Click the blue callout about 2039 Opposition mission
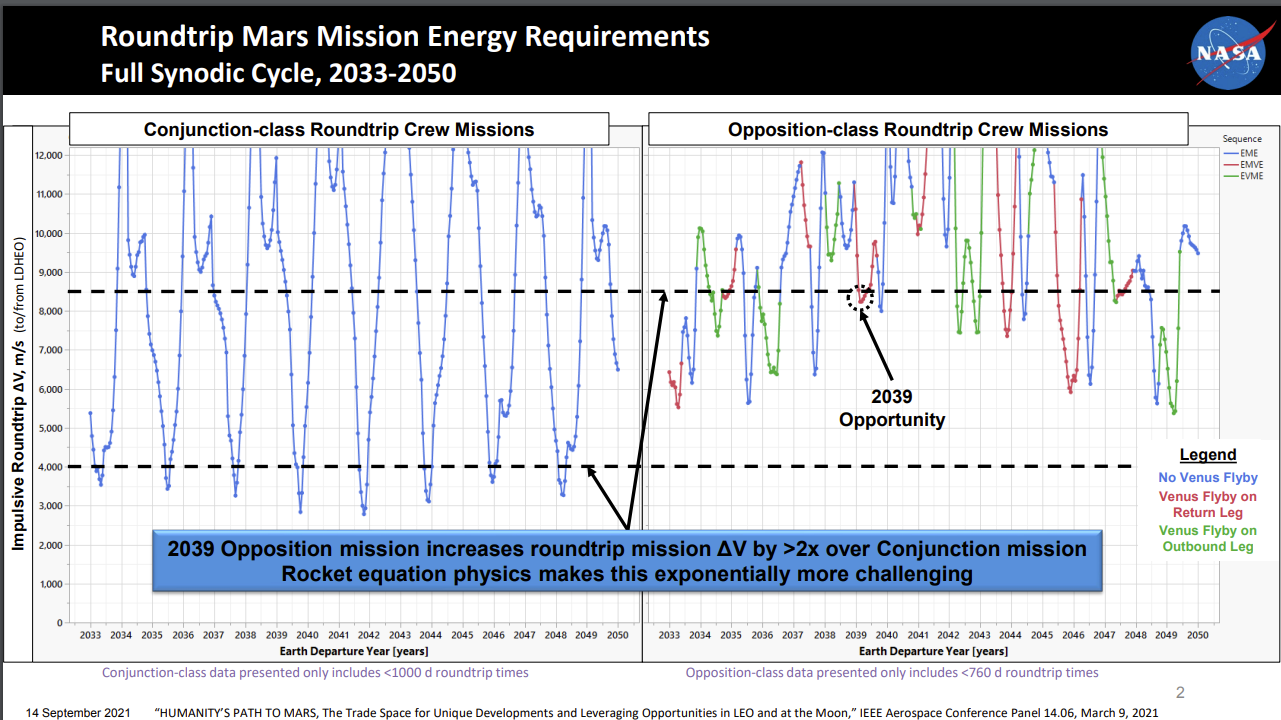 pos(627,561)
